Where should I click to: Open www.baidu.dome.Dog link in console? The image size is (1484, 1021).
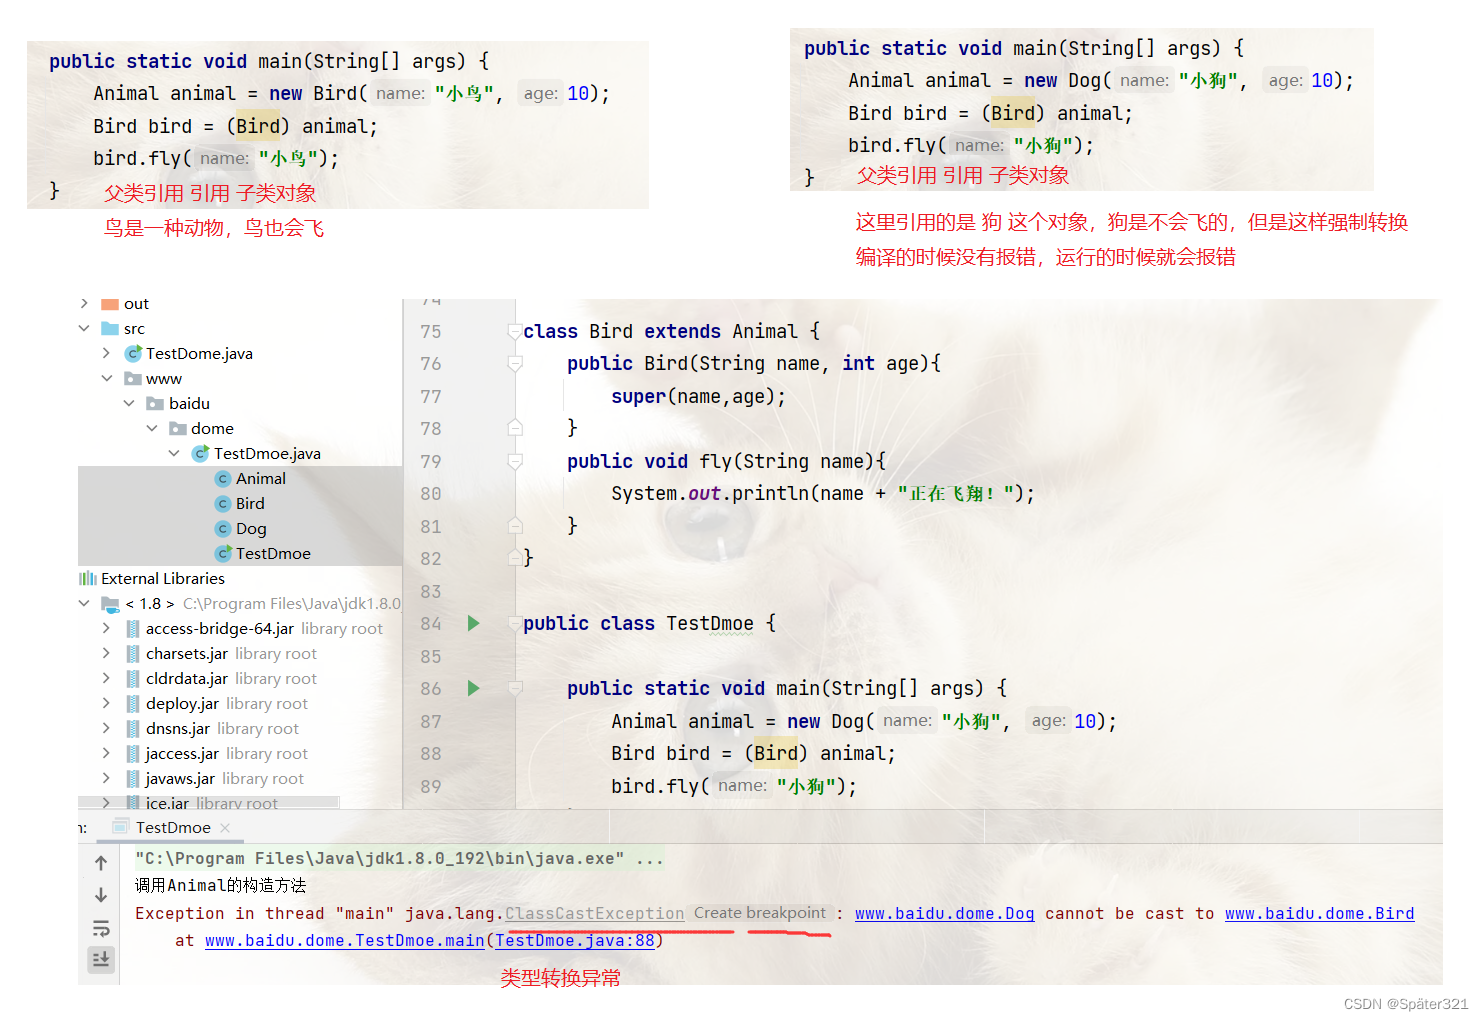click(944, 914)
